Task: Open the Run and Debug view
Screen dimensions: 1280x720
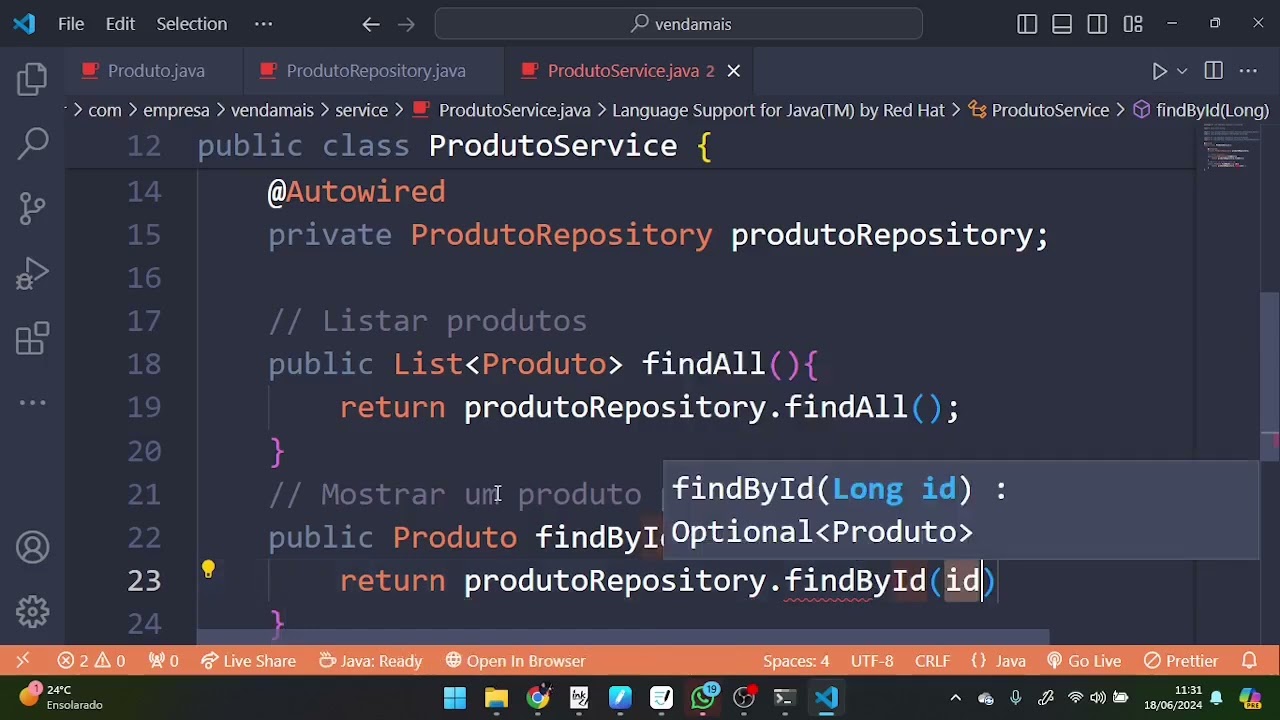Action: (32, 273)
